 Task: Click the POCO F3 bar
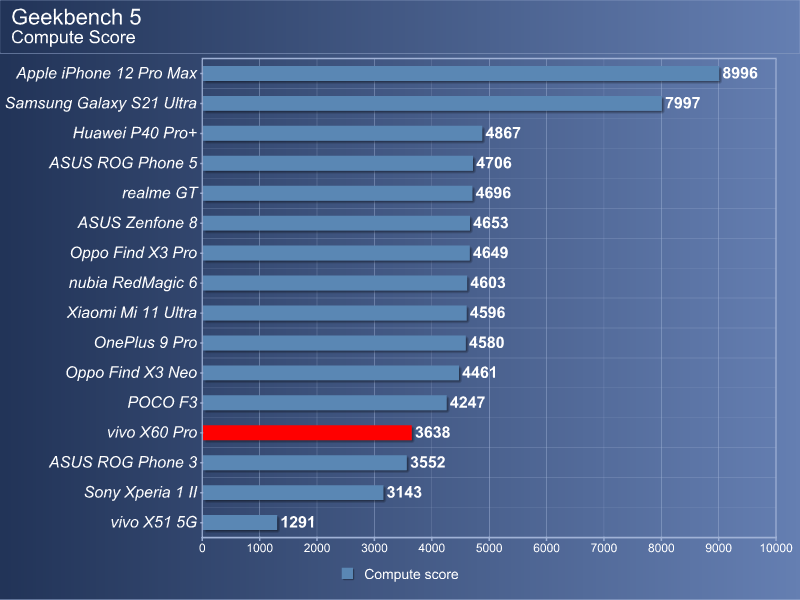324,403
